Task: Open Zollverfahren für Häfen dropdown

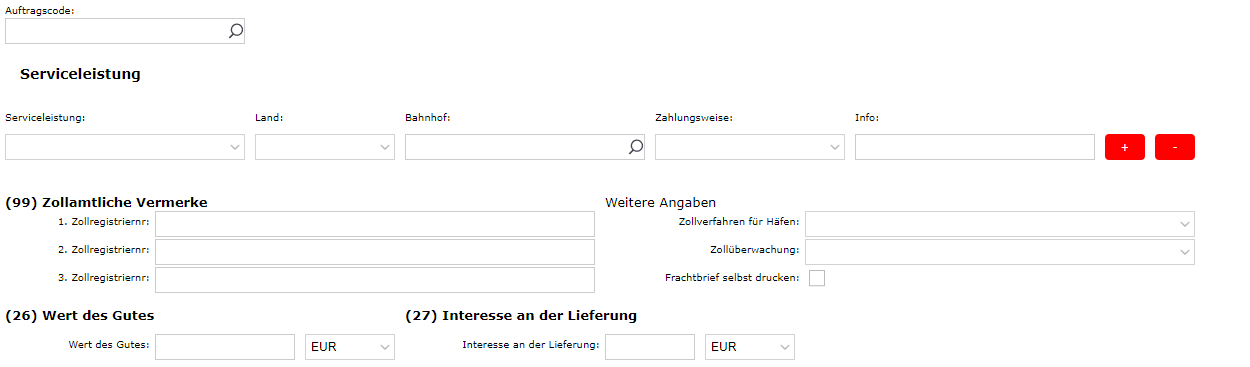Action: [x=1000, y=223]
